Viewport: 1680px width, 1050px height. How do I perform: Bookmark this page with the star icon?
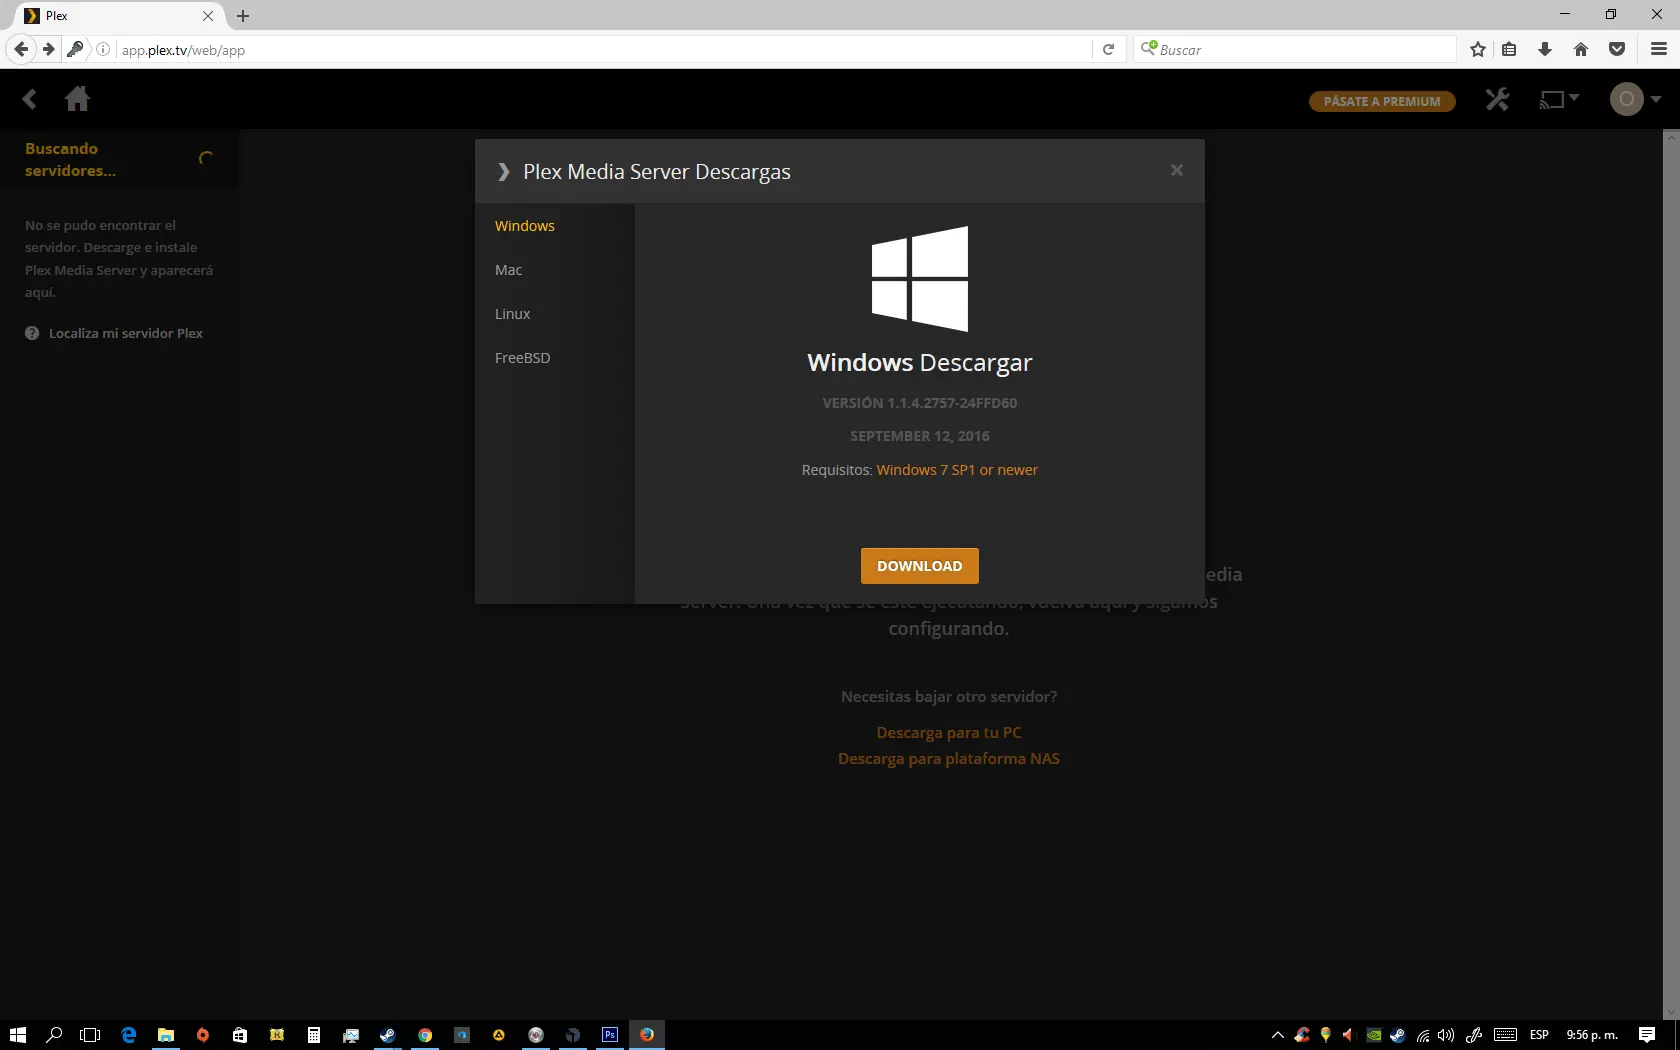[x=1478, y=49]
